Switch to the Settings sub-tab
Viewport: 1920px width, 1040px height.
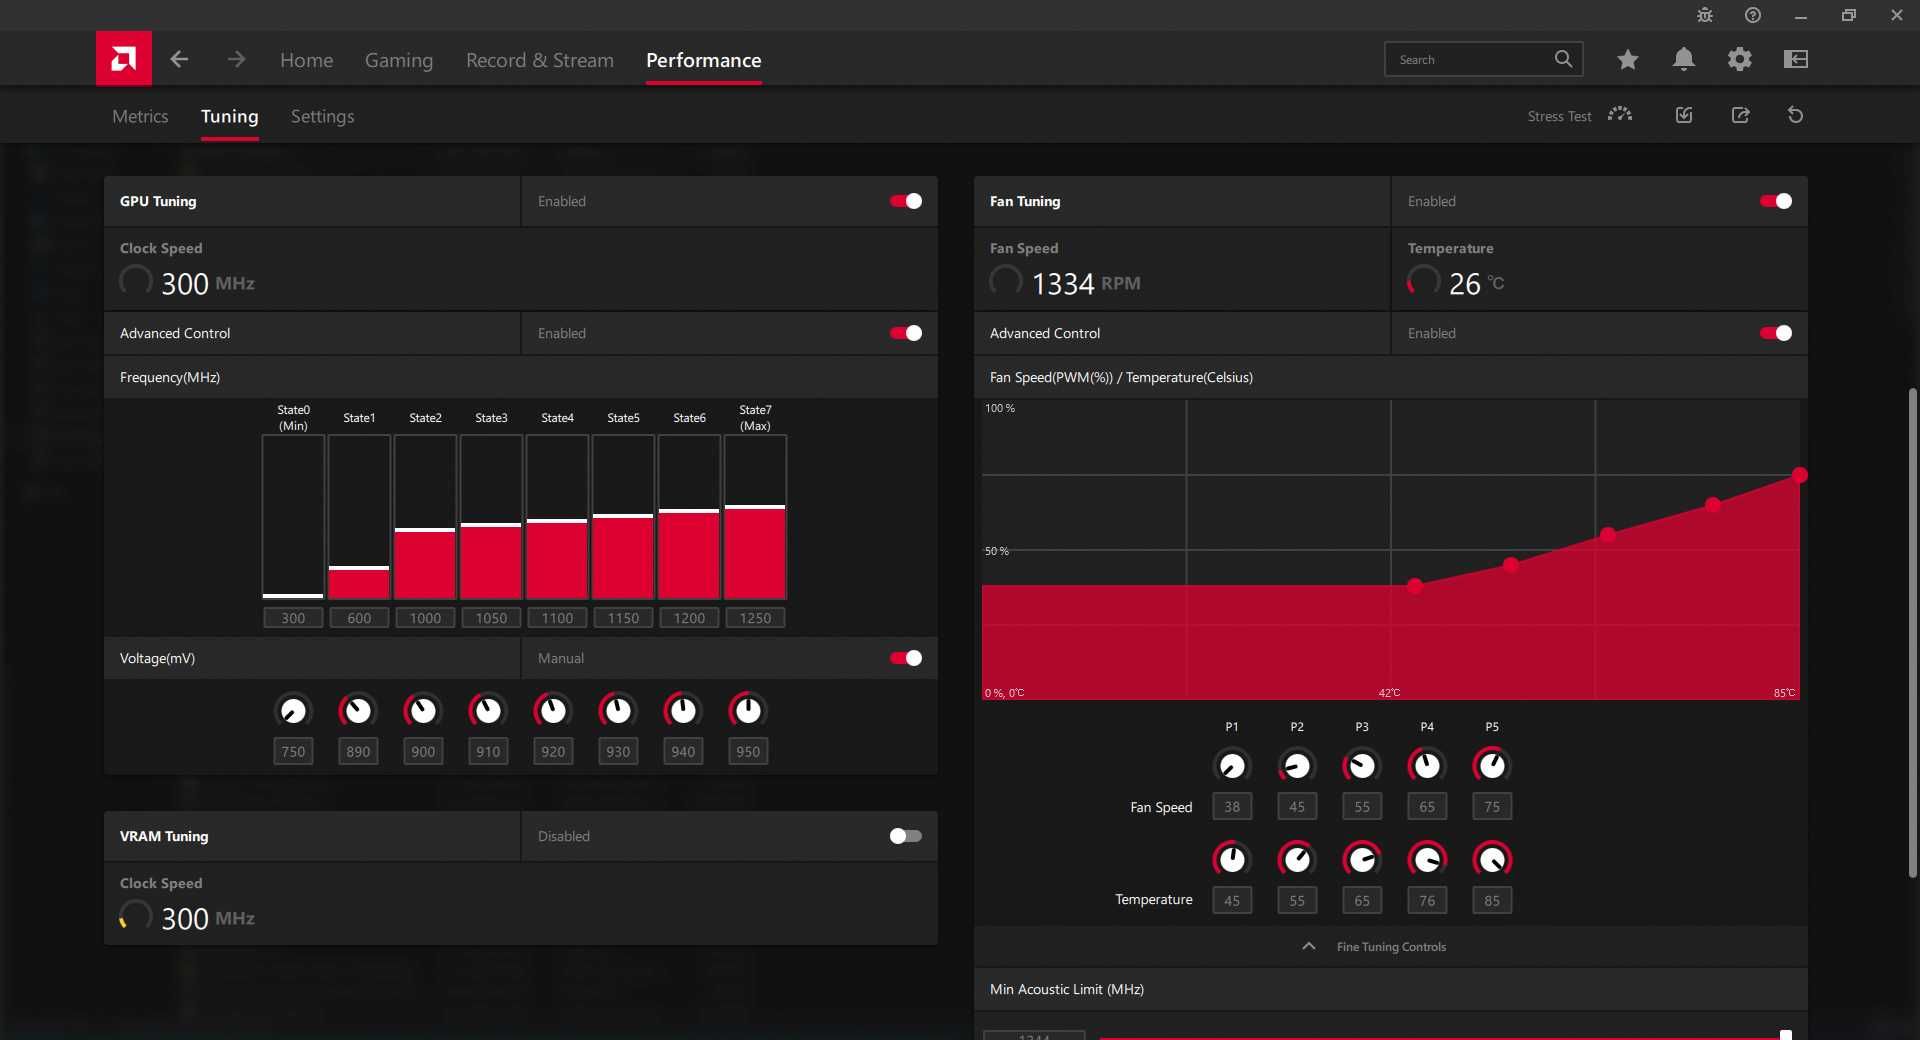tap(322, 116)
